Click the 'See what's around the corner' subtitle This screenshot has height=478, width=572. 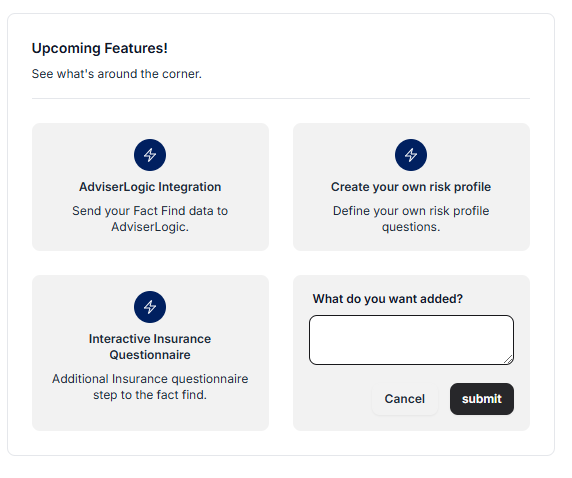tap(117, 74)
